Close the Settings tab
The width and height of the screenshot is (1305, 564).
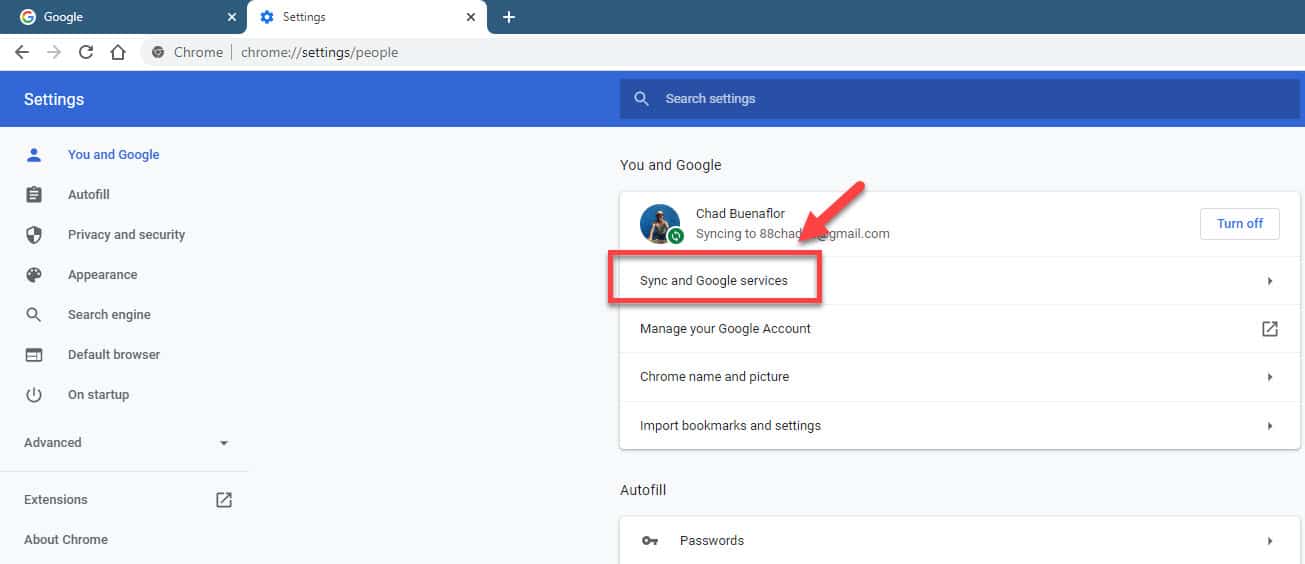(x=471, y=17)
